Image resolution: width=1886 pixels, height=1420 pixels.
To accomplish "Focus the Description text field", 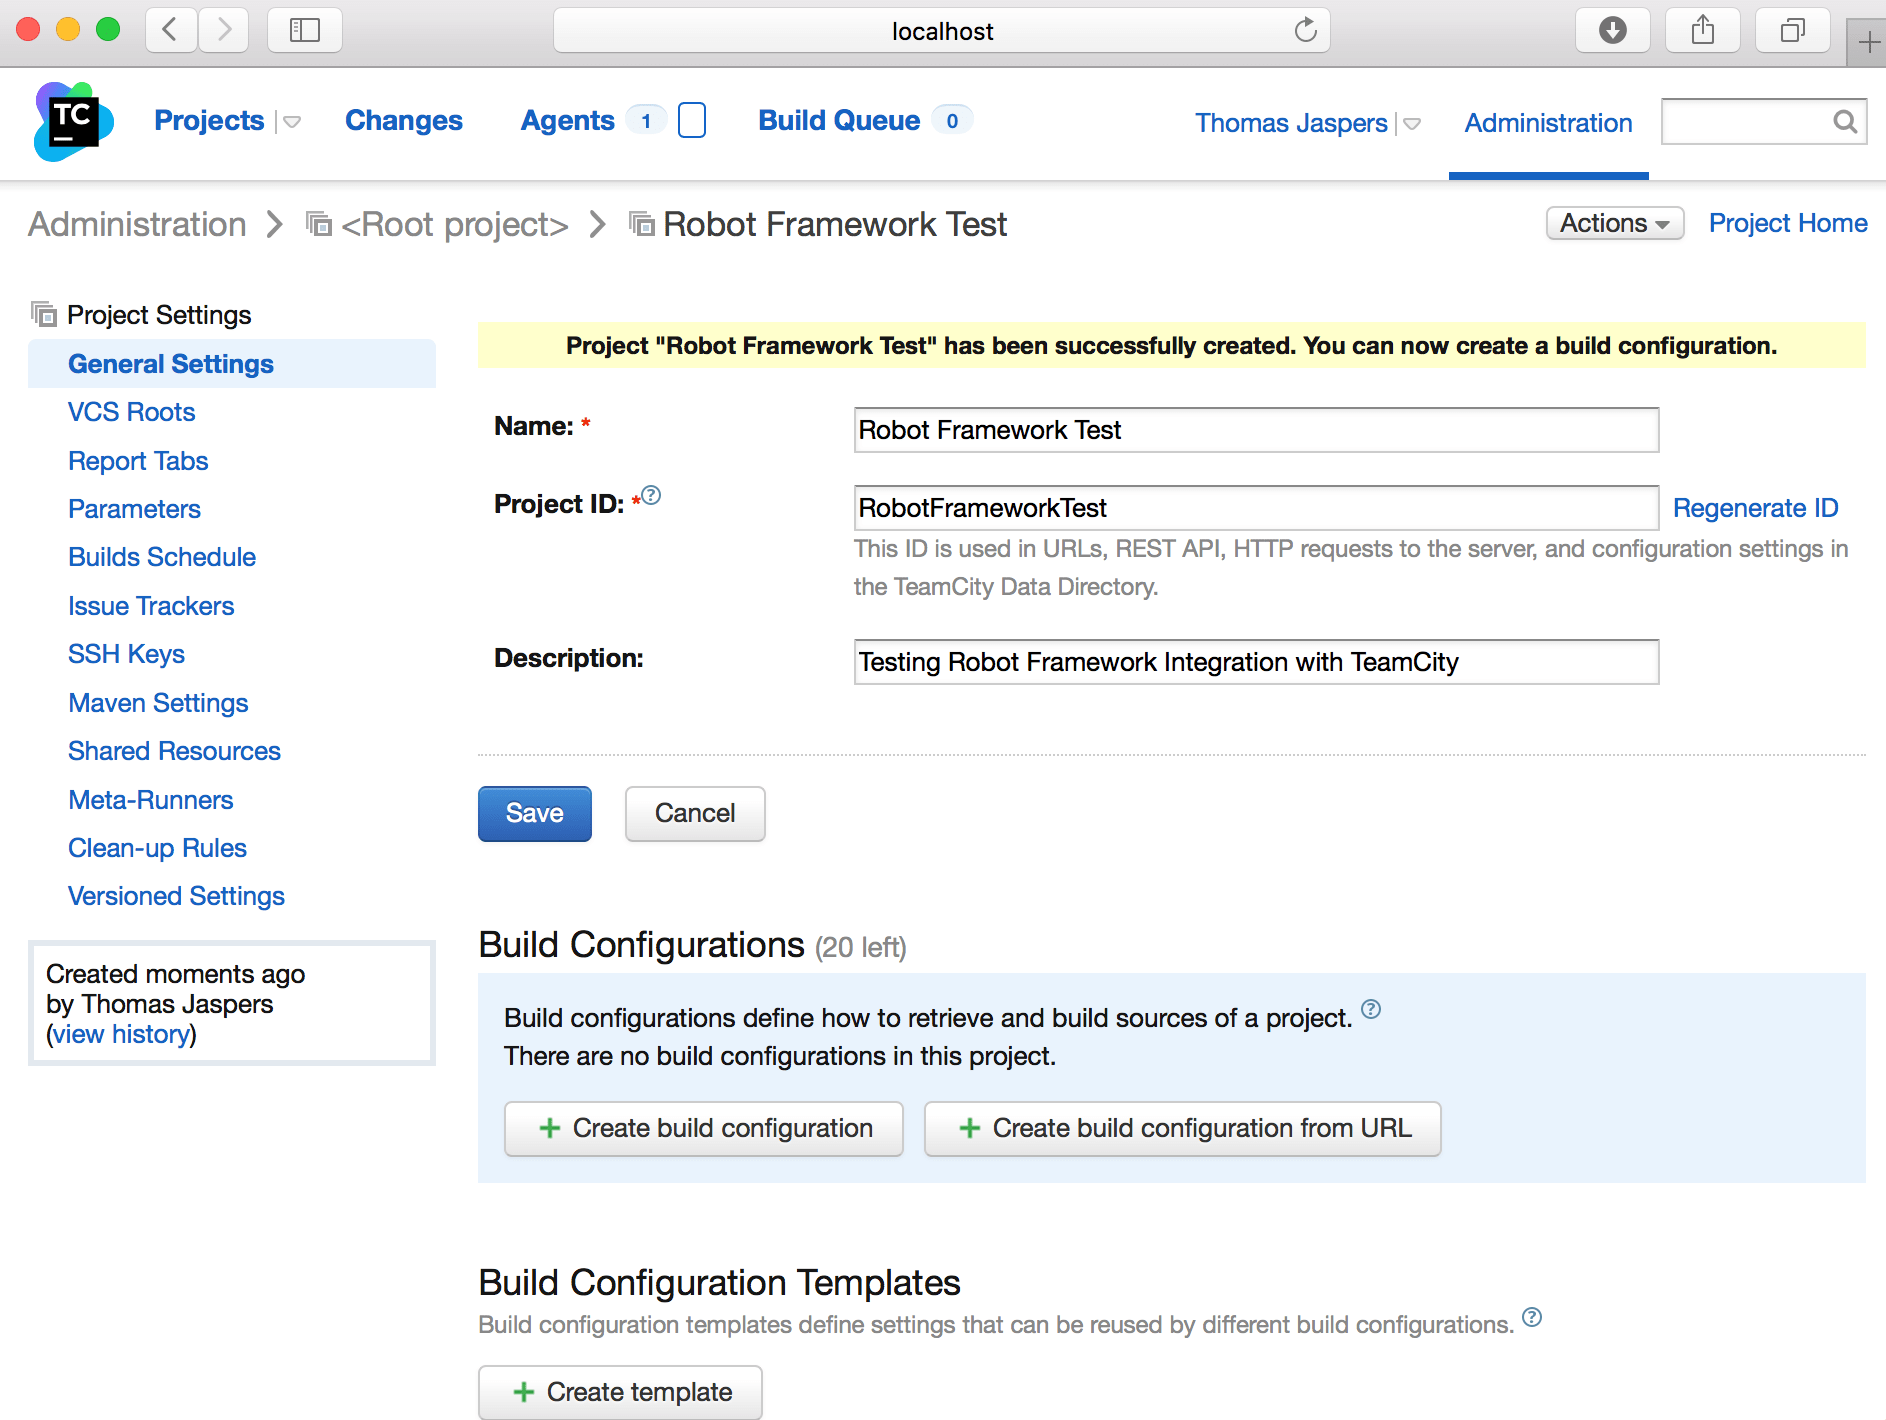I will (1256, 662).
